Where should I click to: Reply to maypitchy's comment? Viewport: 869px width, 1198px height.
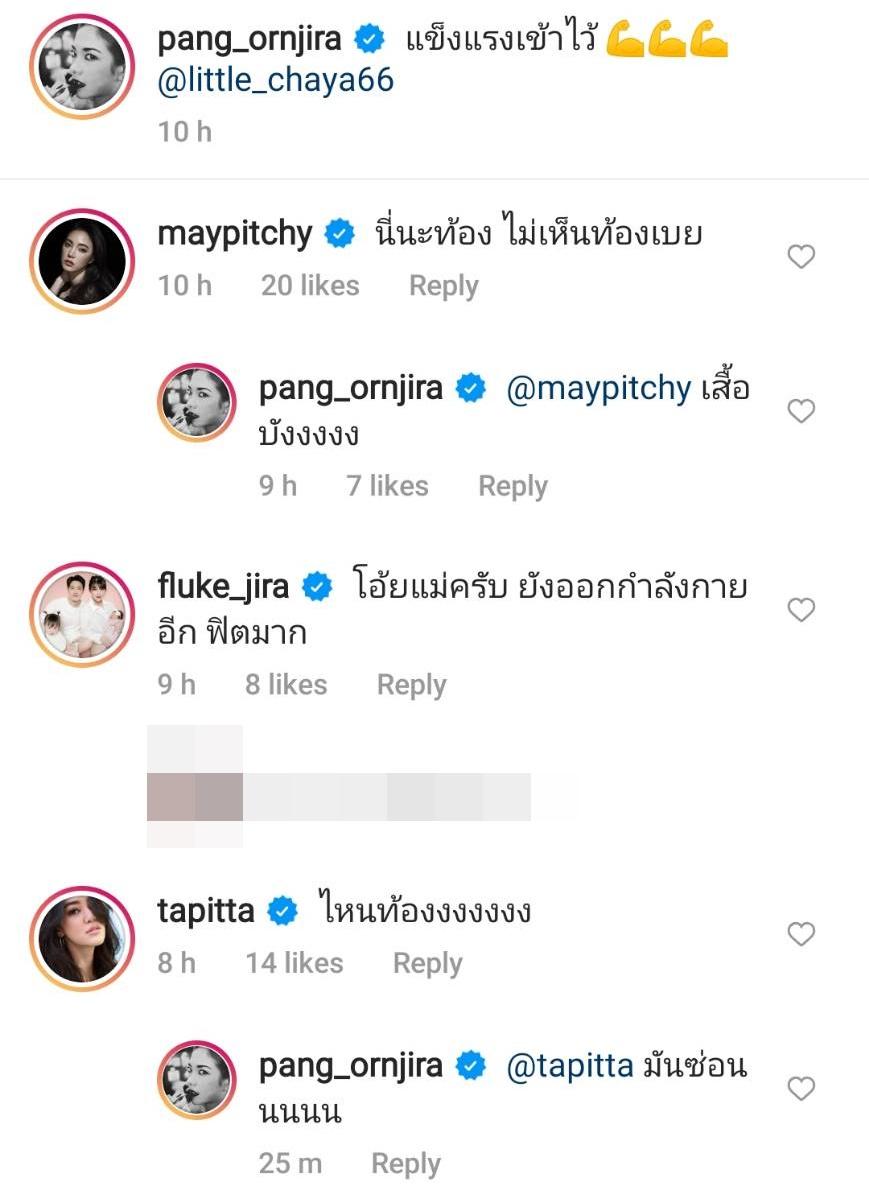click(443, 286)
